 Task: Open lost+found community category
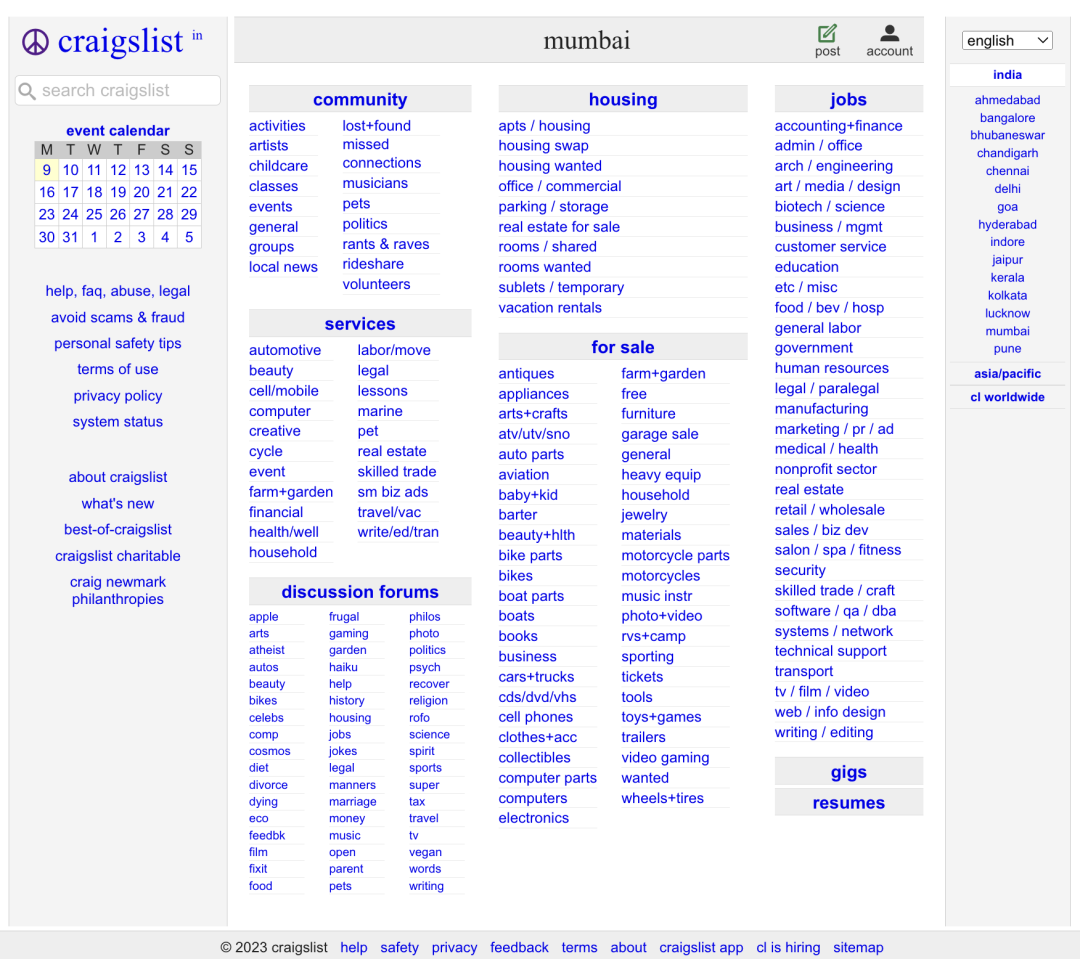pyautogui.click(x=376, y=126)
